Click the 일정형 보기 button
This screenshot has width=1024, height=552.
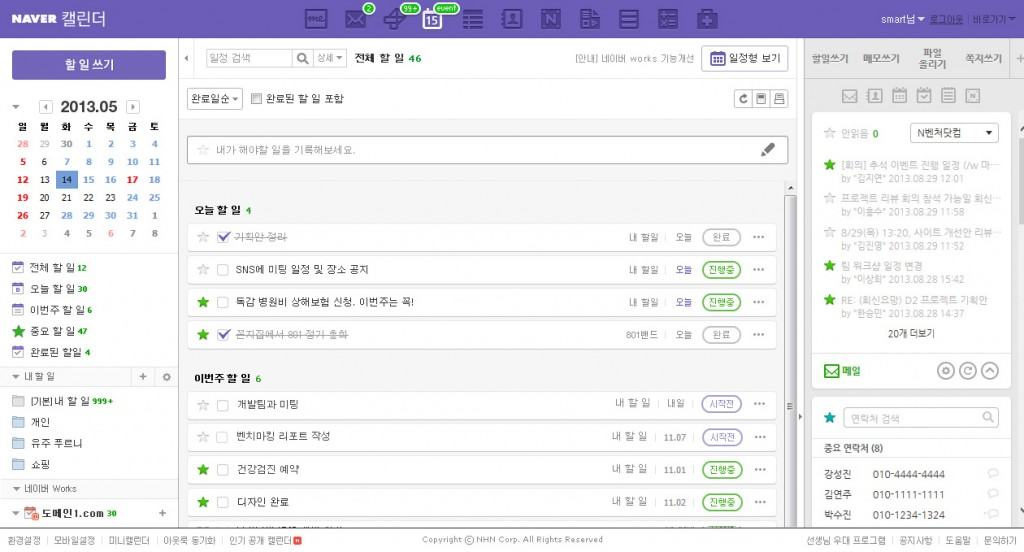pyautogui.click(x=744, y=59)
